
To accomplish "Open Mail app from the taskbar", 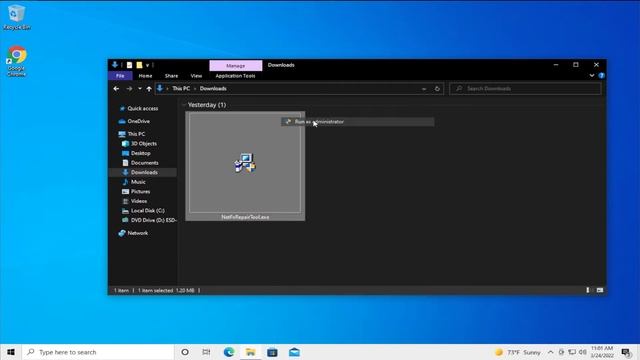I will click(294, 352).
